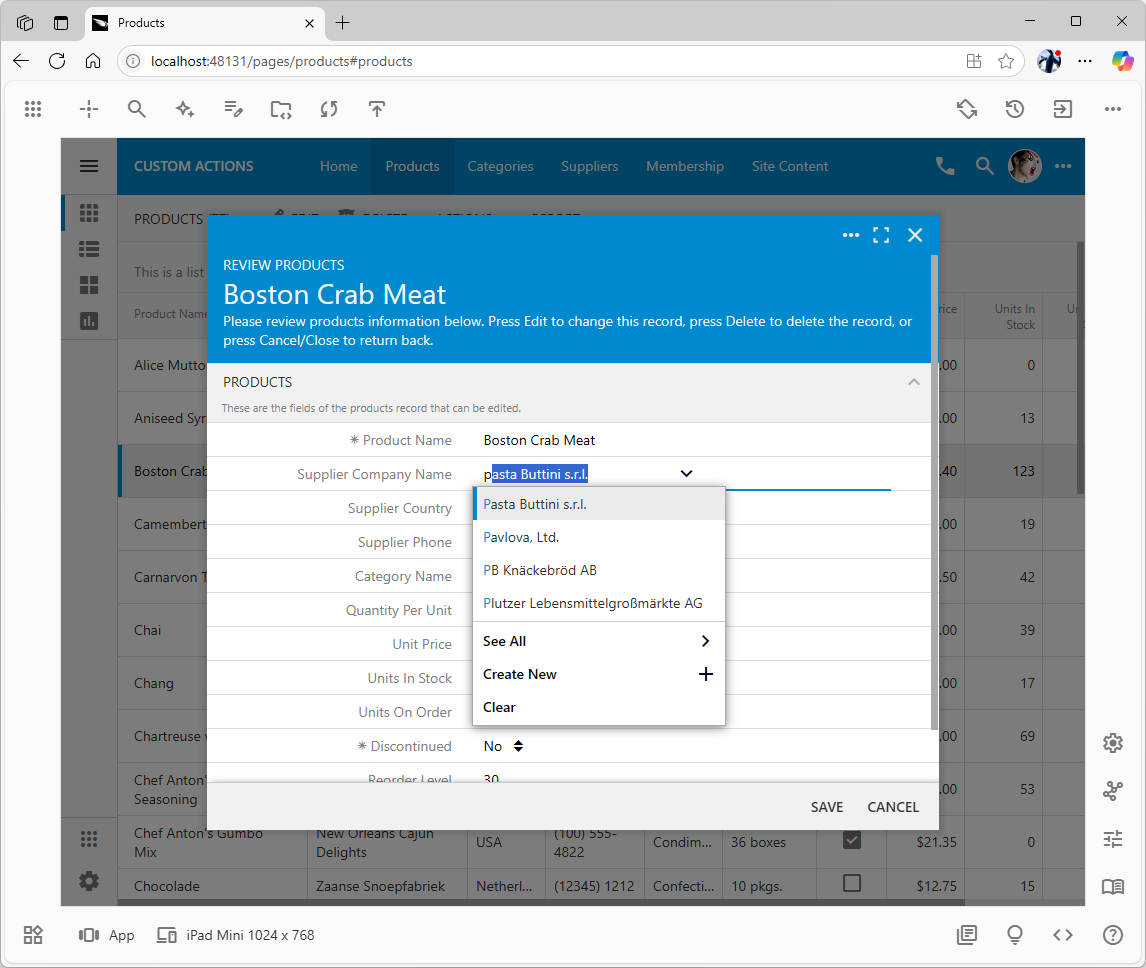Open the help question mark icon
The width and height of the screenshot is (1146, 968).
[x=1112, y=934]
